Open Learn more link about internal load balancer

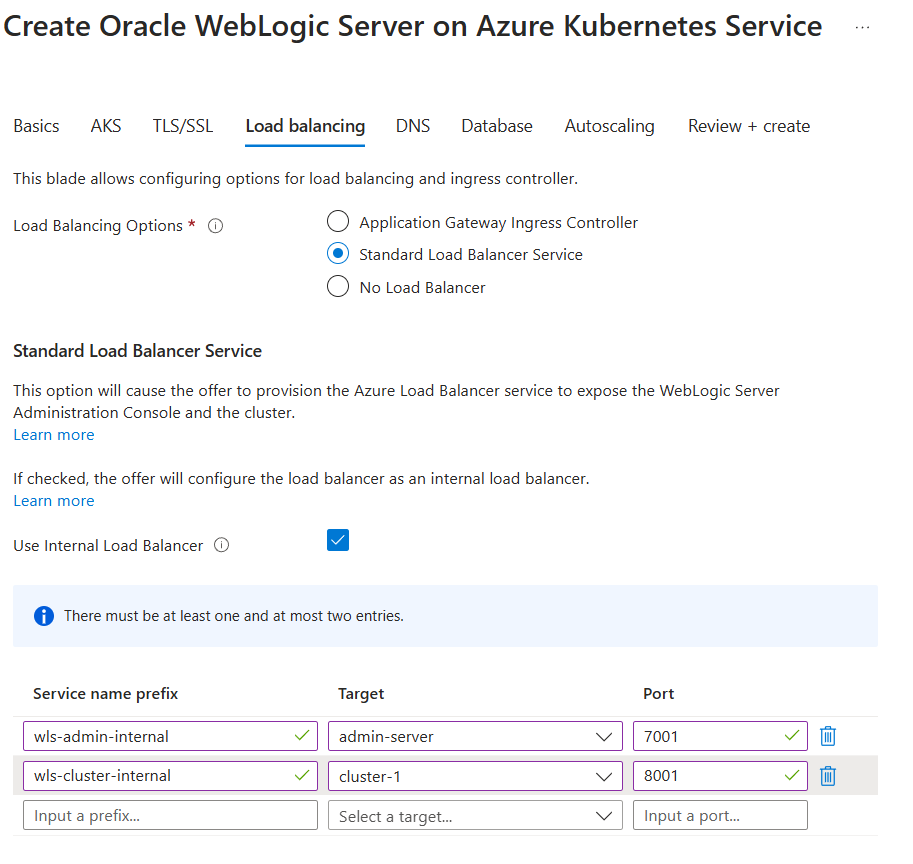54,501
